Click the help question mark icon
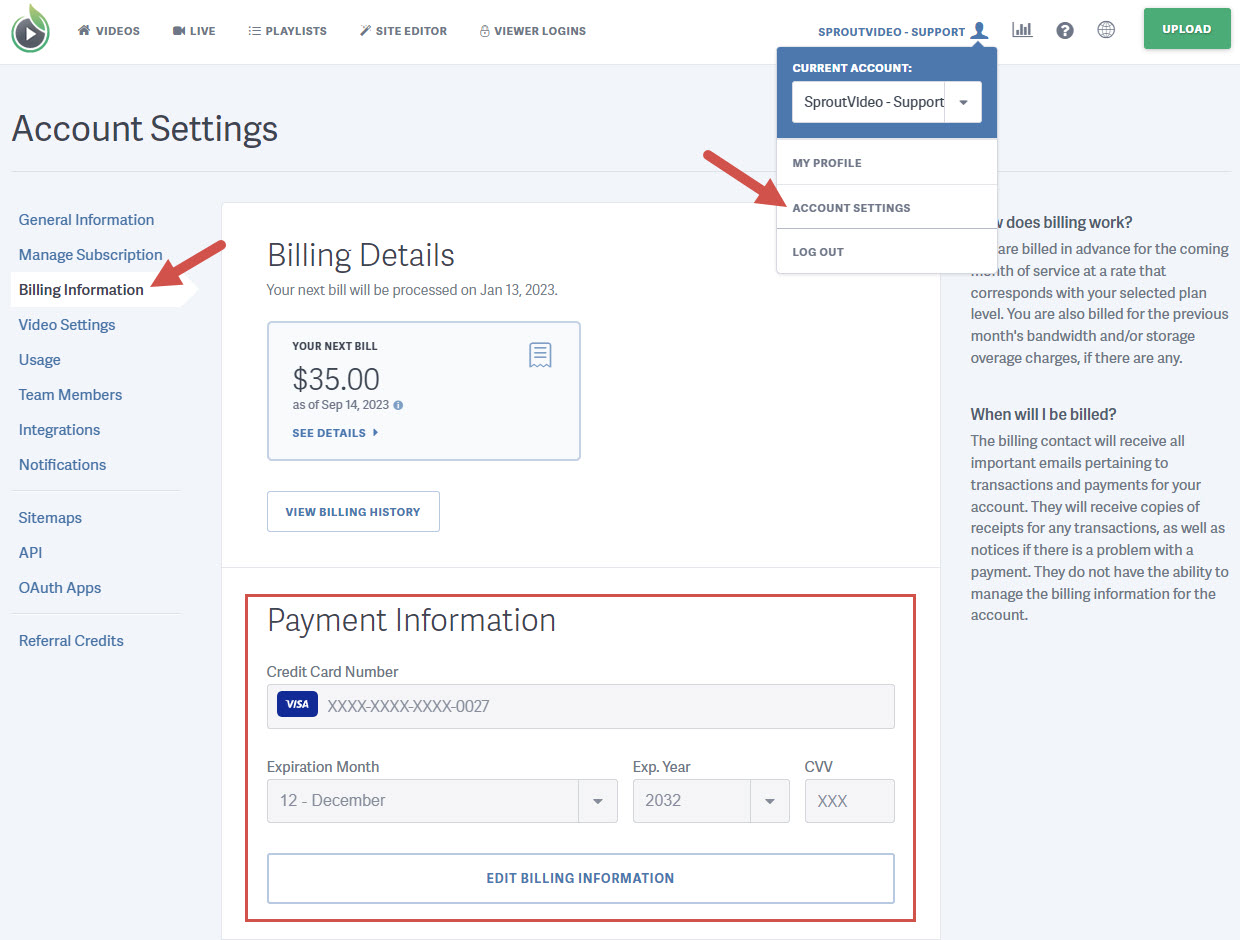 tap(1064, 30)
